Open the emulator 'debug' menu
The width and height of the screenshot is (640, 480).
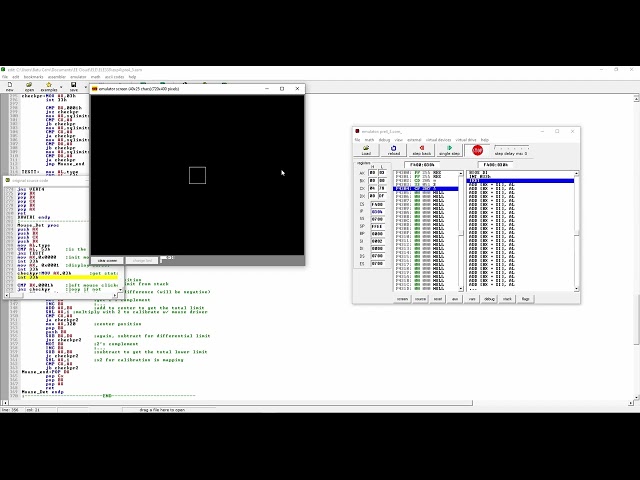click(x=384, y=140)
